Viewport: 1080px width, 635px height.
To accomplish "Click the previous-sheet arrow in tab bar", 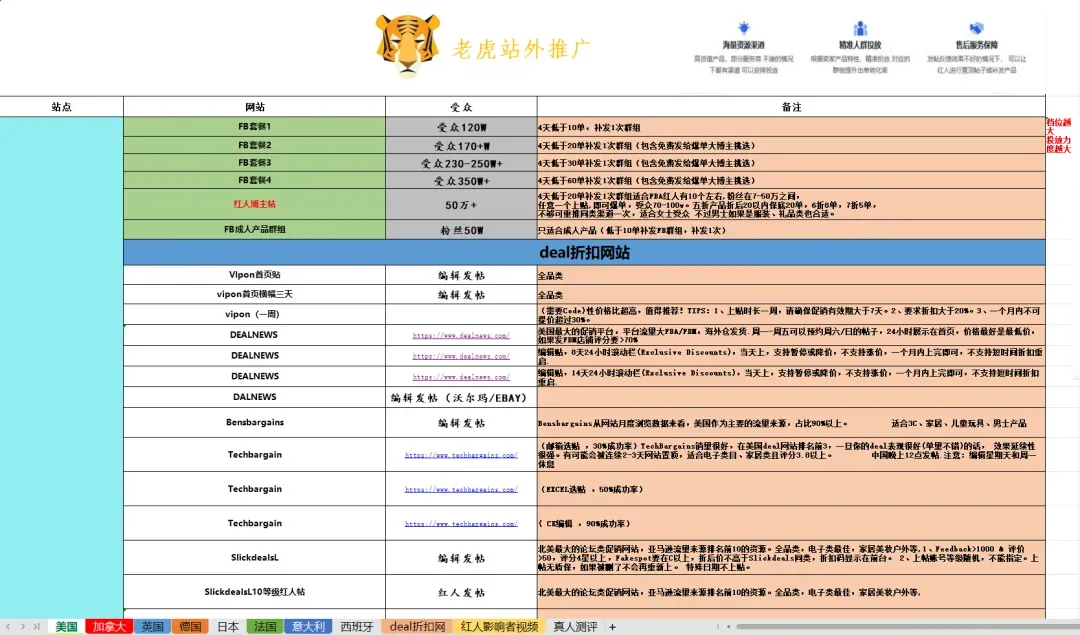I will (9, 627).
